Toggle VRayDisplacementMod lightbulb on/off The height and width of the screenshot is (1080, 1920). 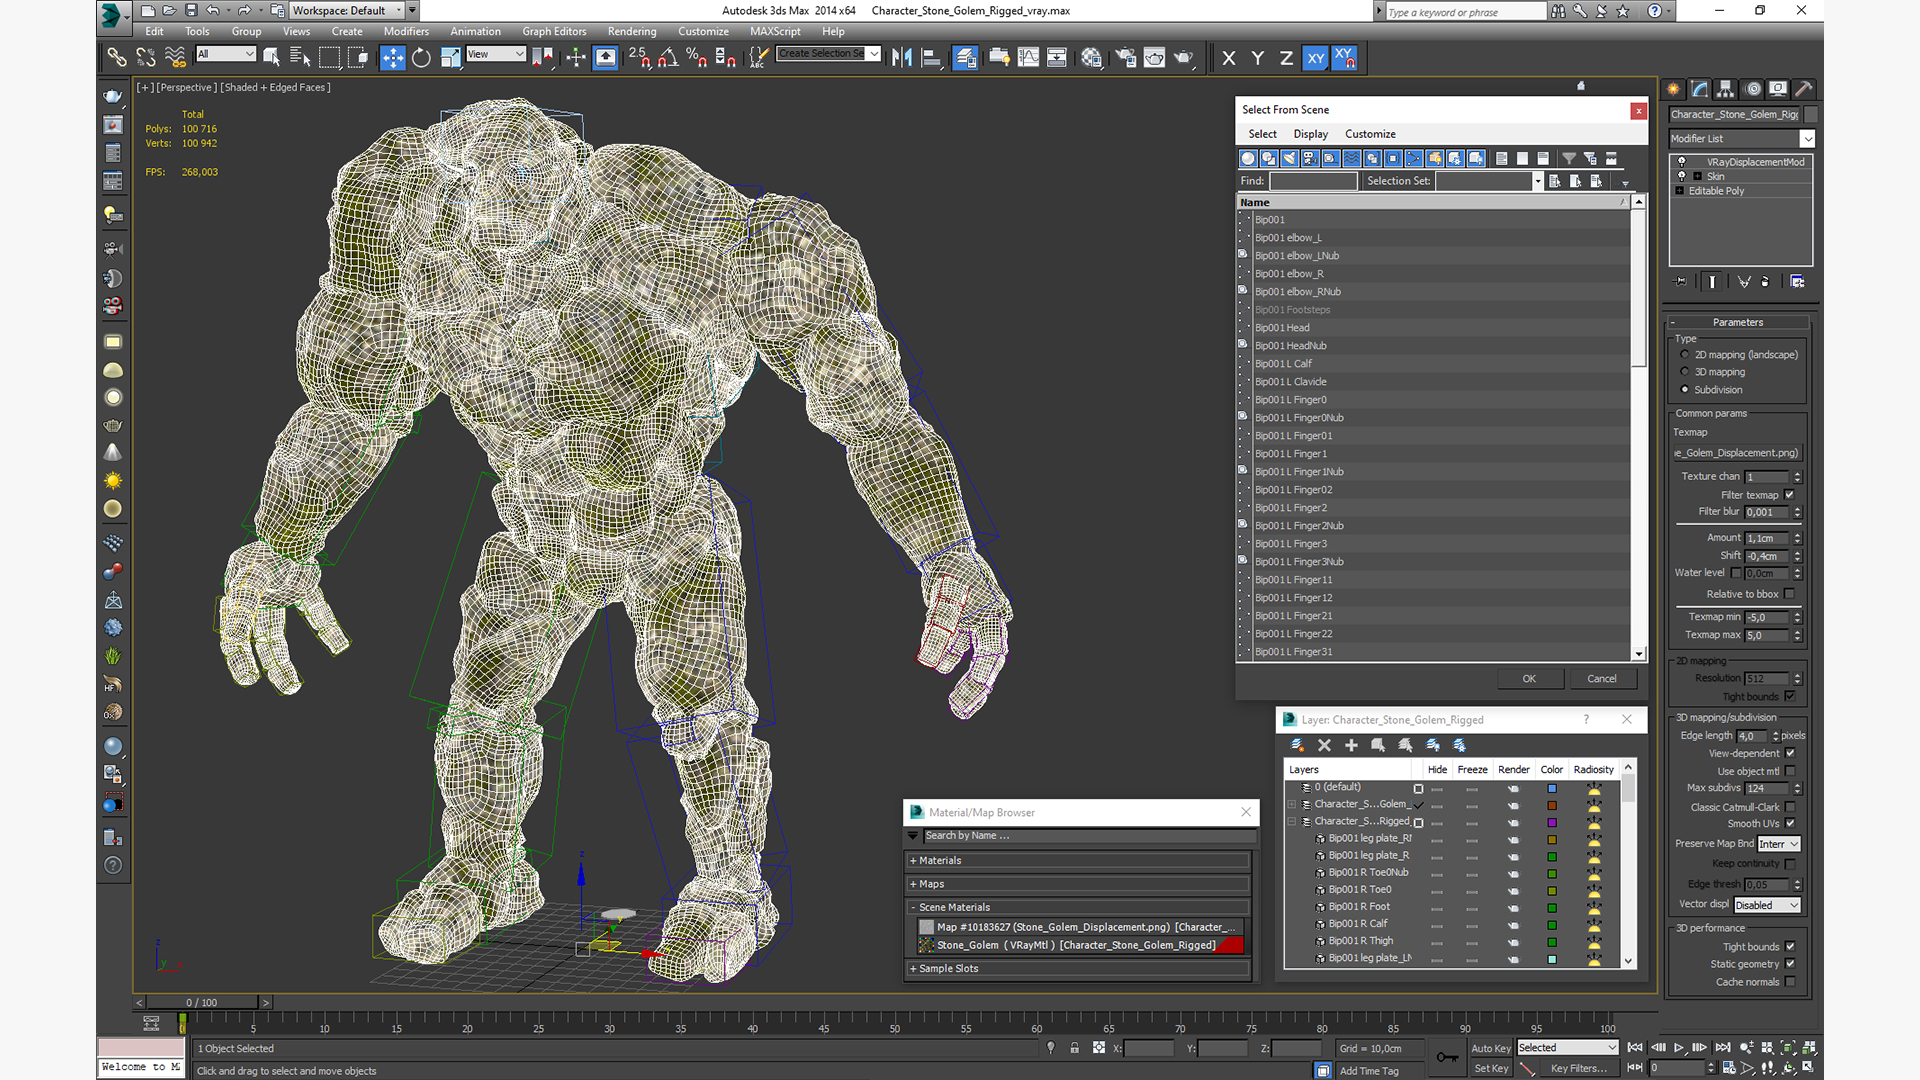[1682, 161]
